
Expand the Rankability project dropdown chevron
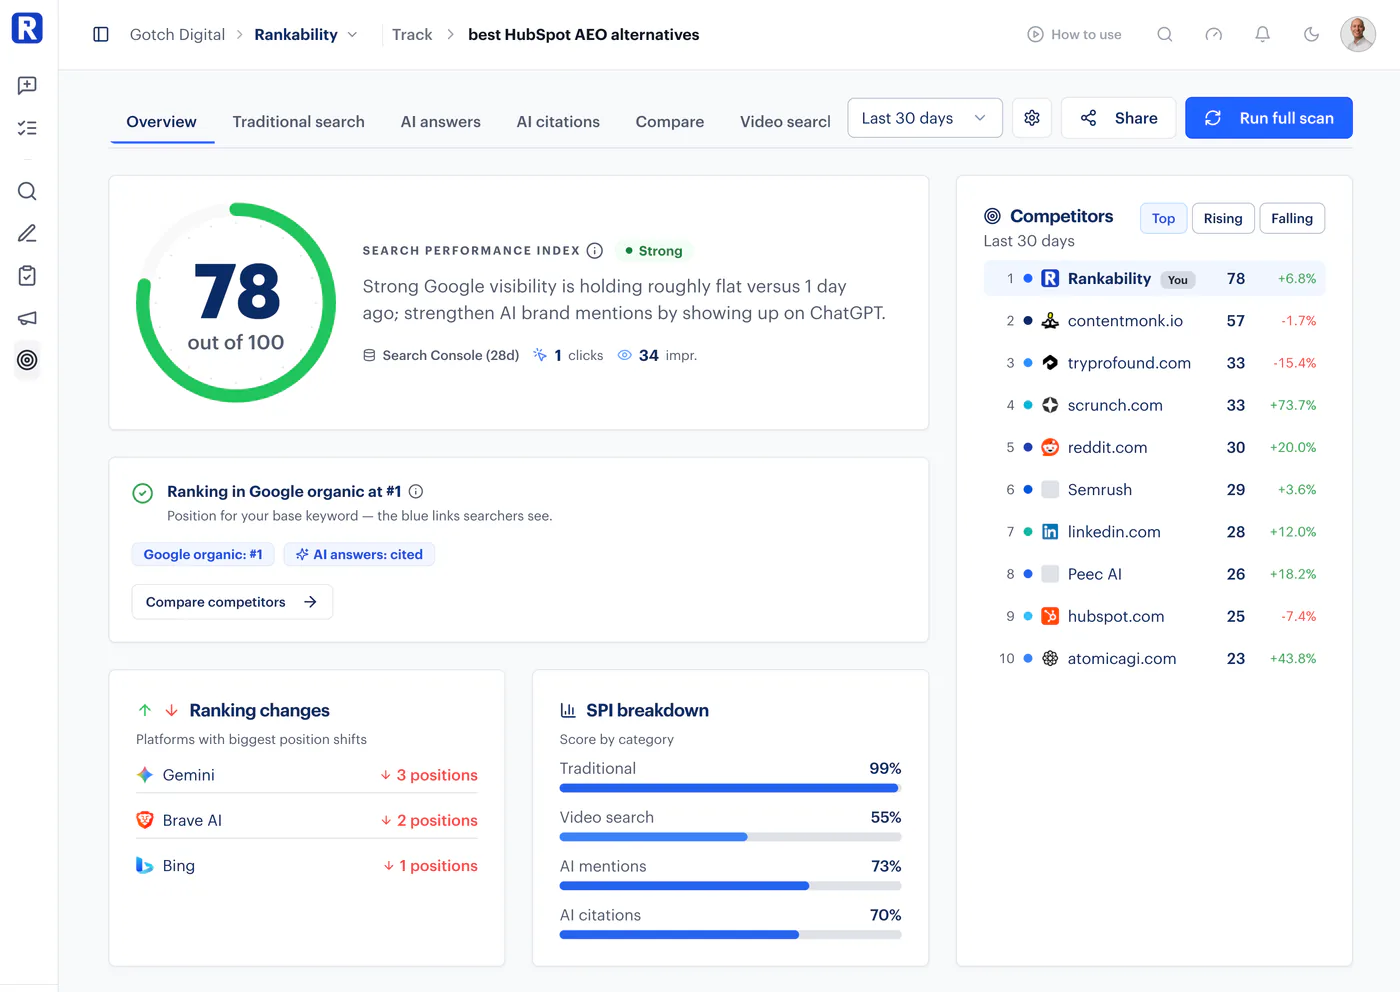352,35
